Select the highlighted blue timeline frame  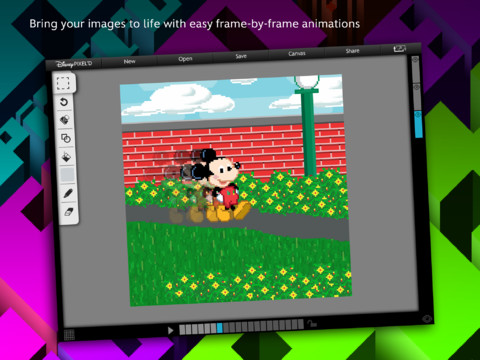point(219,328)
